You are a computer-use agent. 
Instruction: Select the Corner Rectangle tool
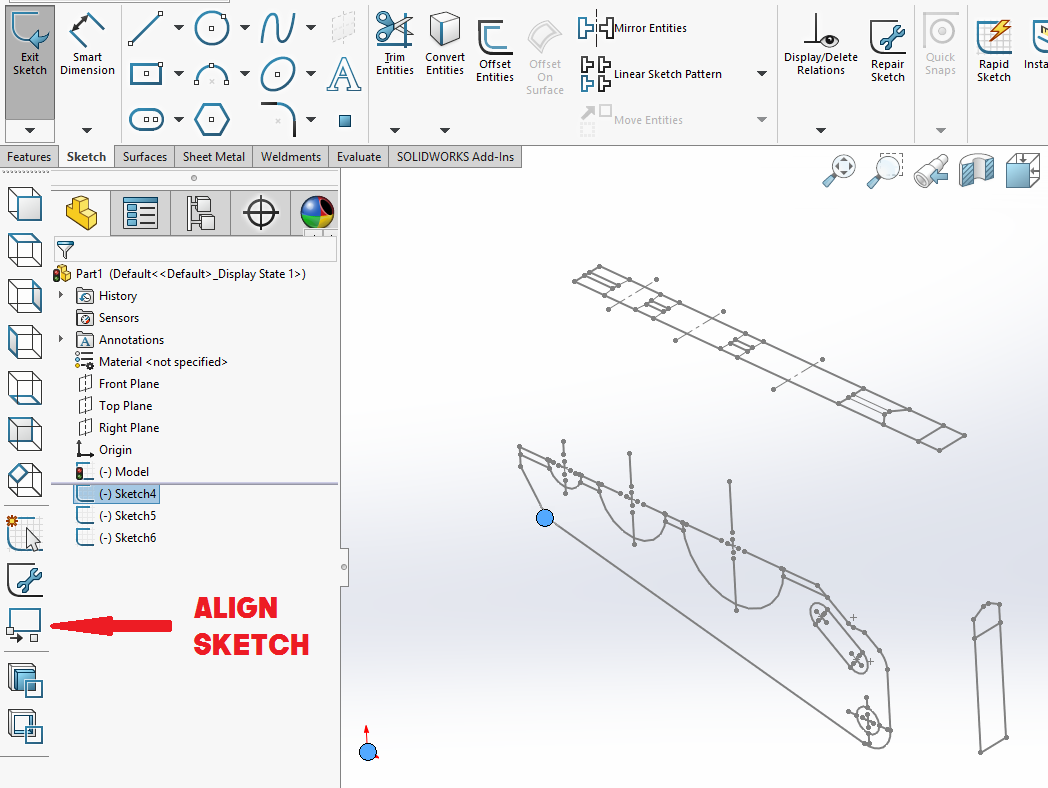146,74
